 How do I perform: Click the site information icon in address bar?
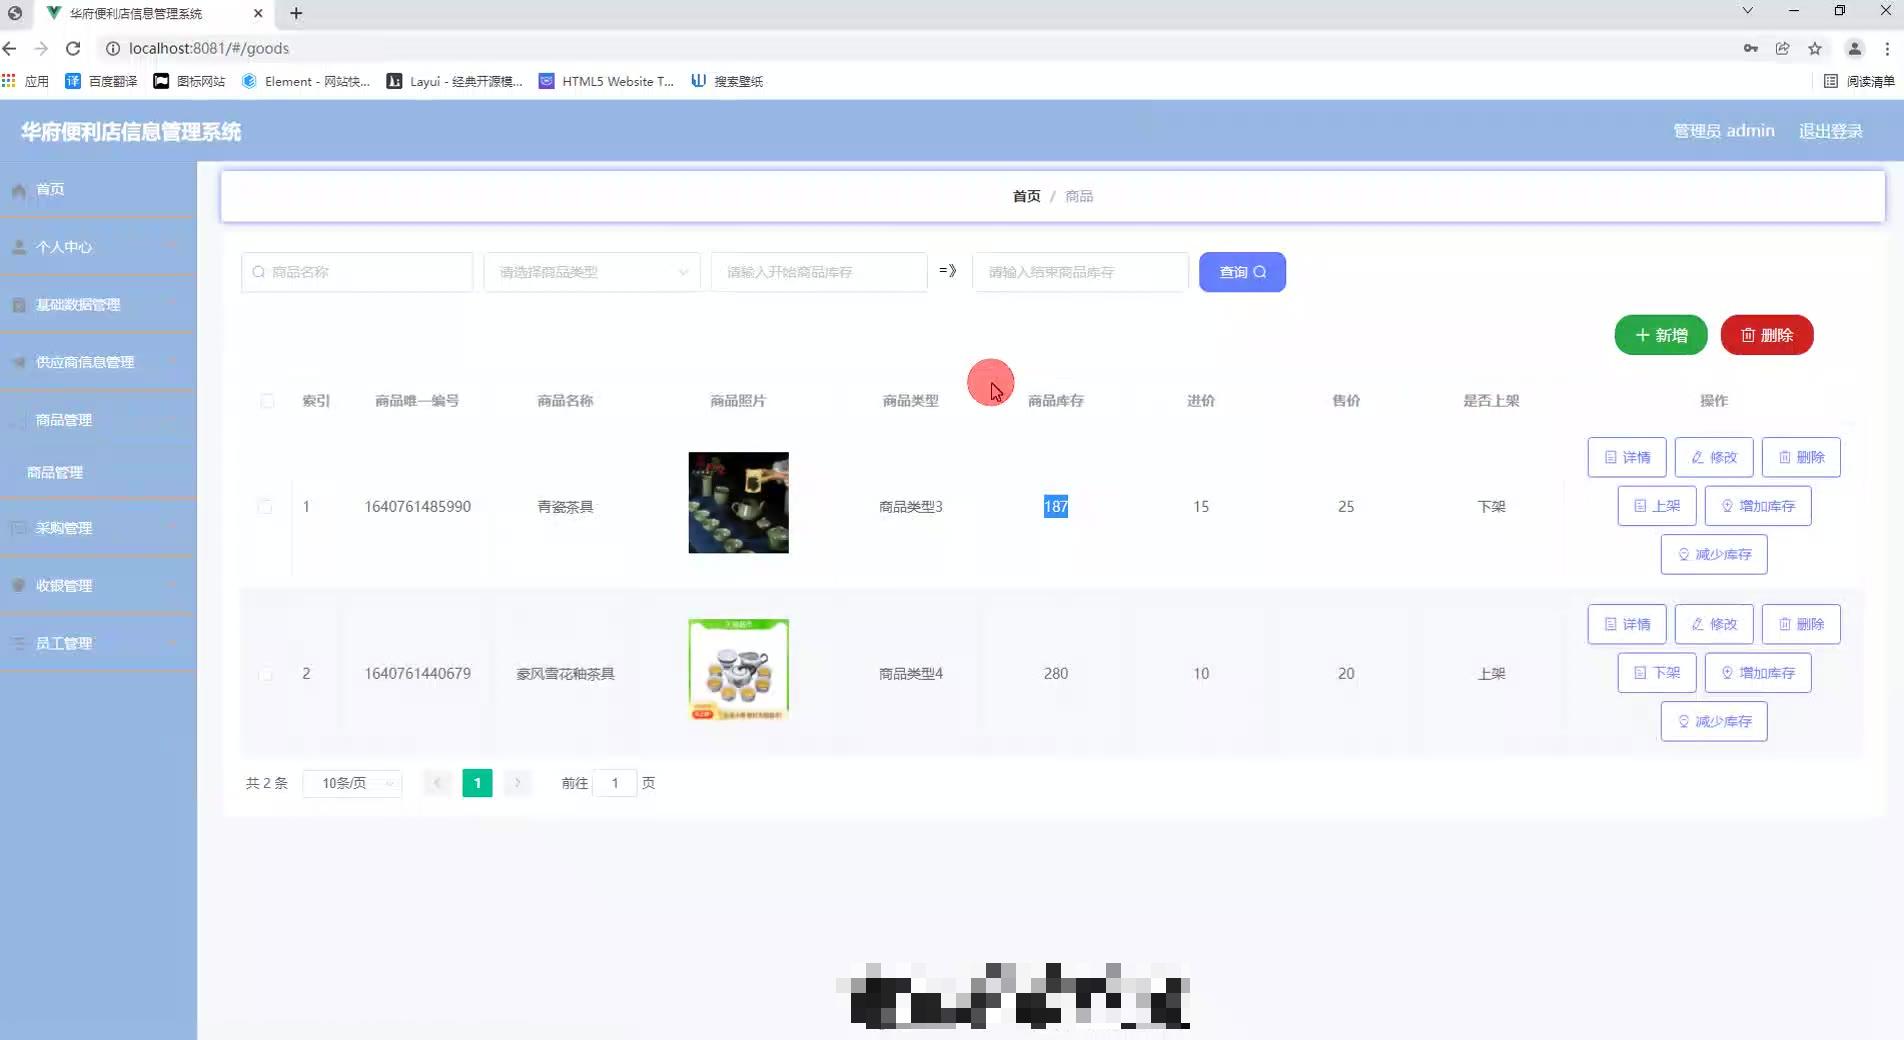pos(113,48)
